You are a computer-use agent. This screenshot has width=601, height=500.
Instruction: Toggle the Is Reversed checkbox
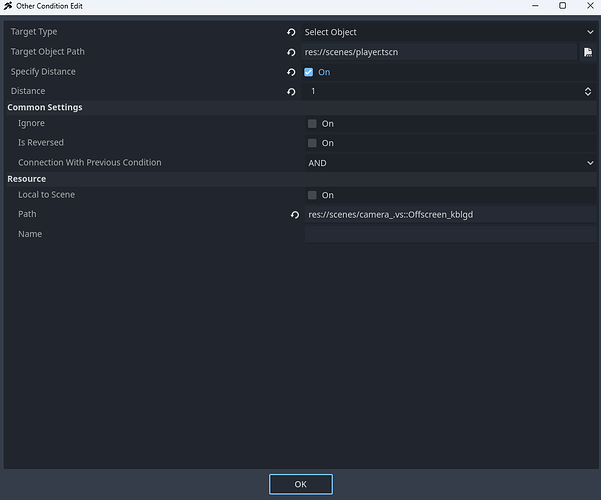pos(313,143)
